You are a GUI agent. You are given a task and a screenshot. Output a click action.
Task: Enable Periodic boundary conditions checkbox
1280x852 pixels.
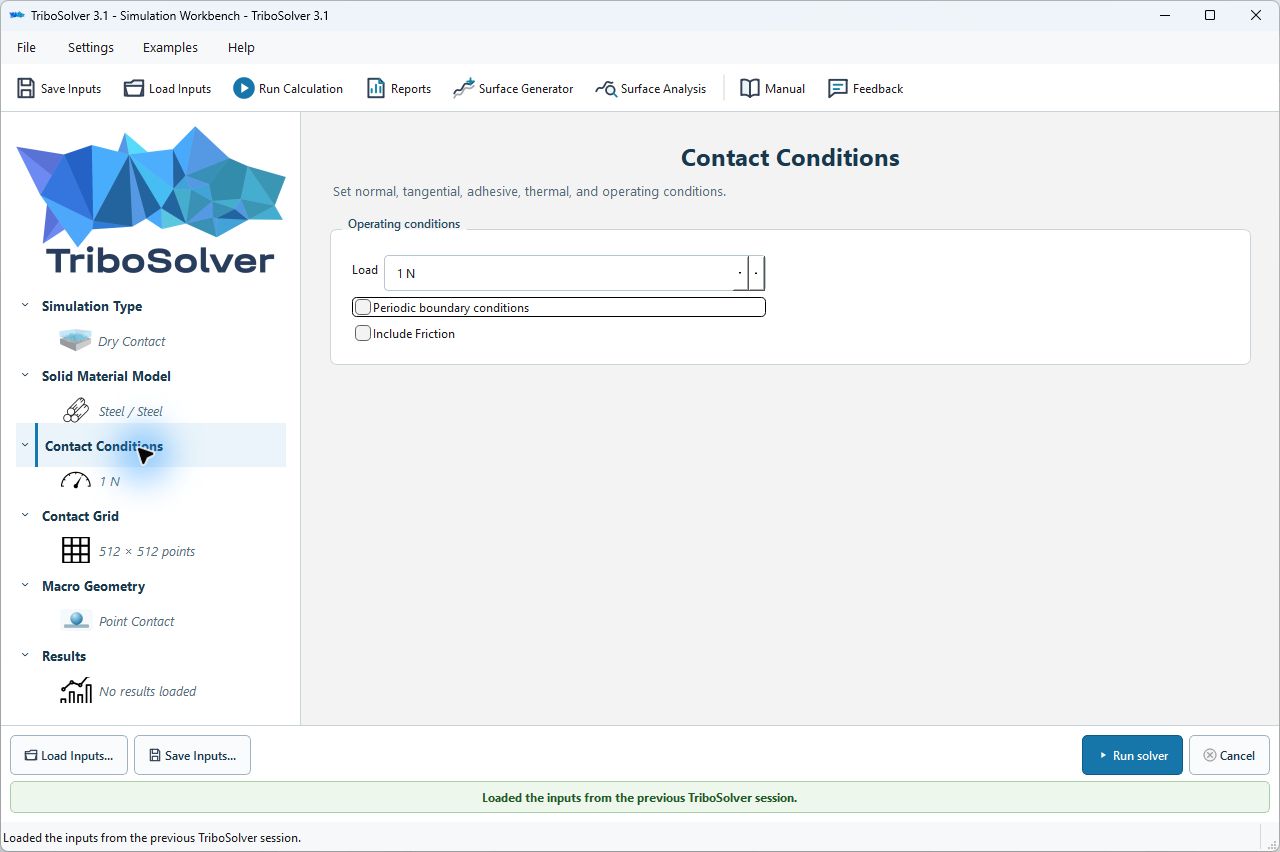point(363,307)
